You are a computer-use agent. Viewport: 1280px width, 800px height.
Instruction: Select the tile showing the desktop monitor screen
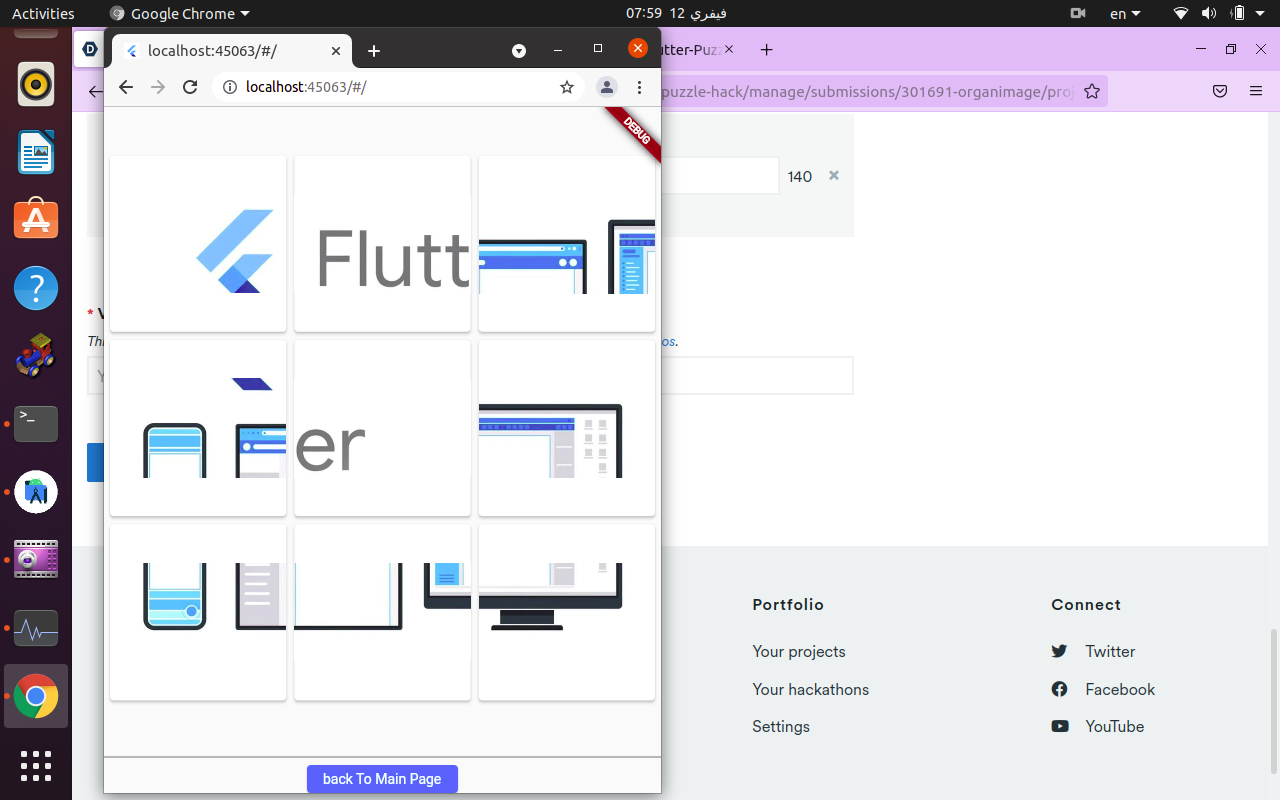point(567,428)
